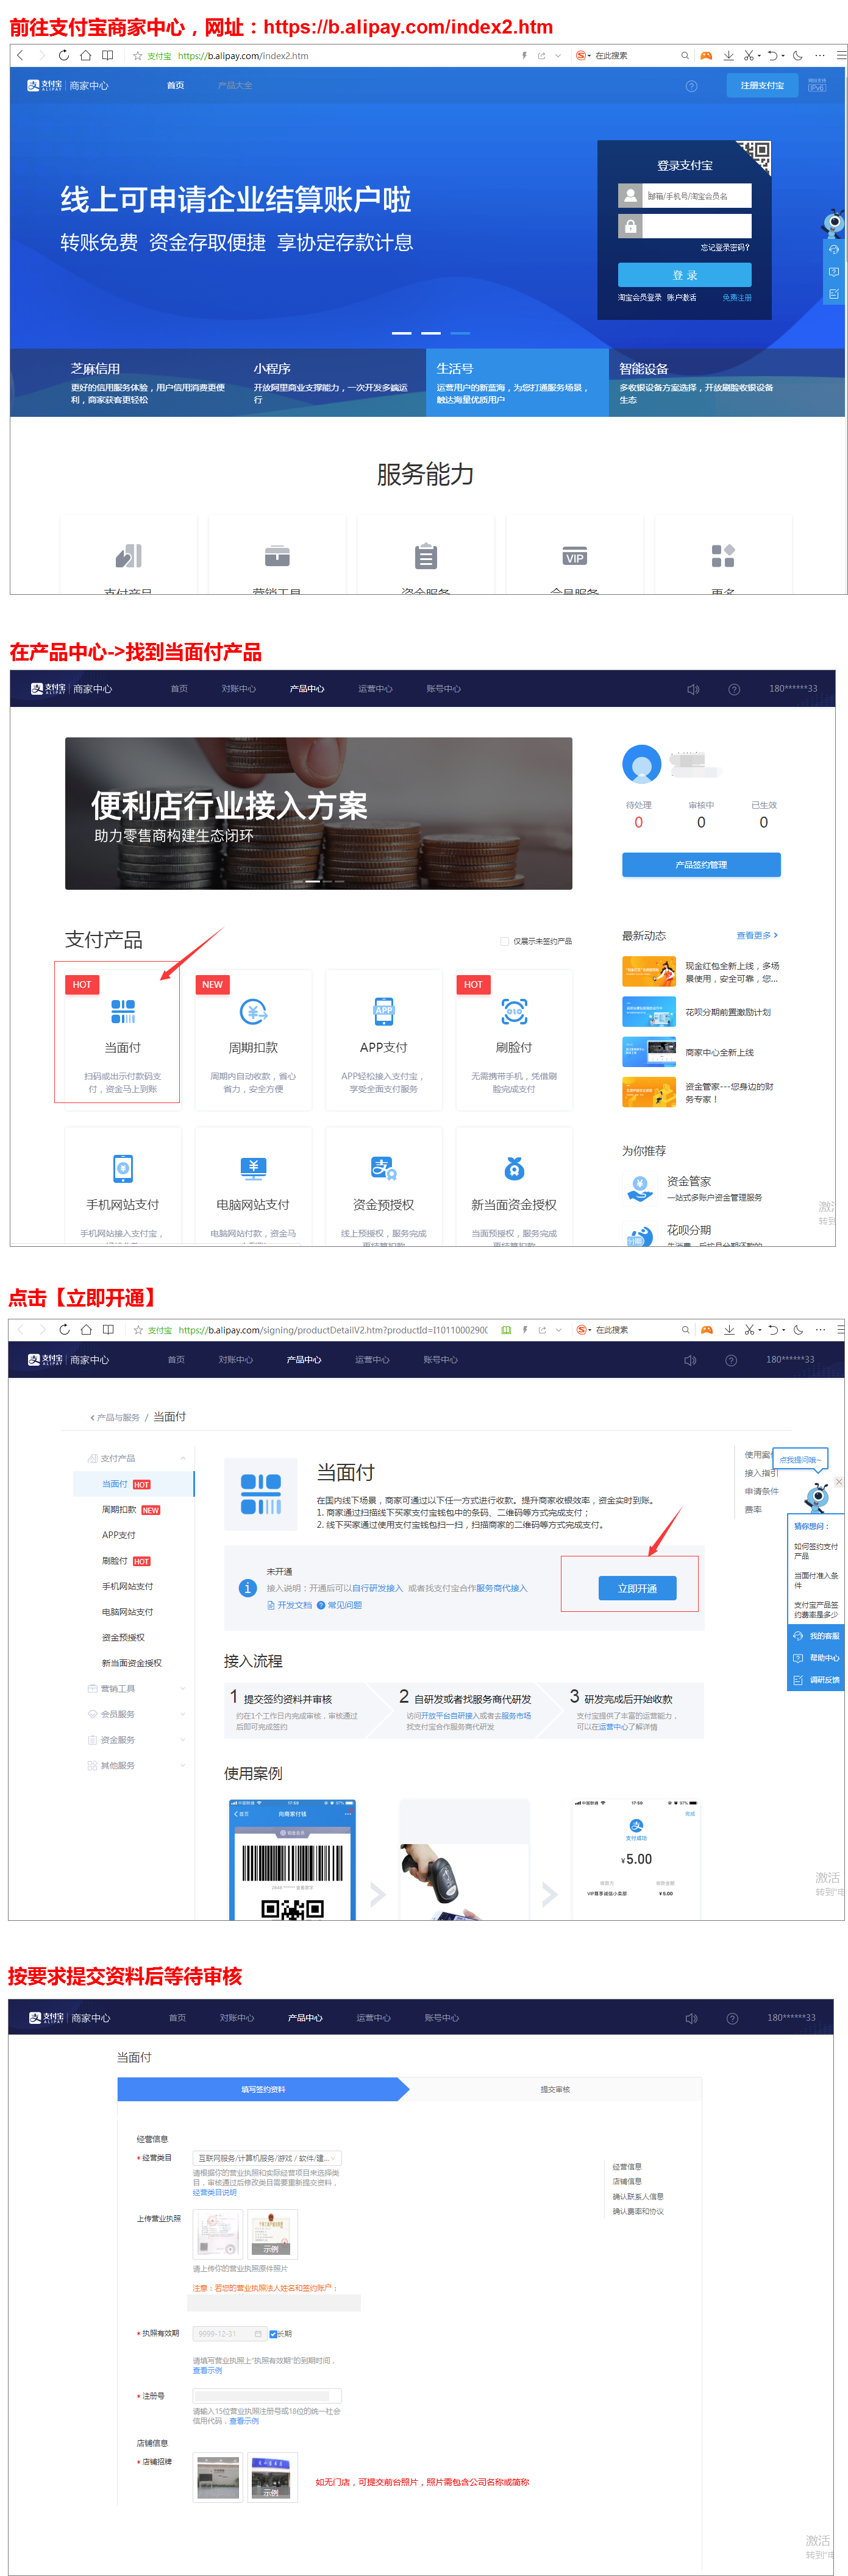Click the browser refresh icon on login page
Screen dimensions: 848x2576
point(63,55)
